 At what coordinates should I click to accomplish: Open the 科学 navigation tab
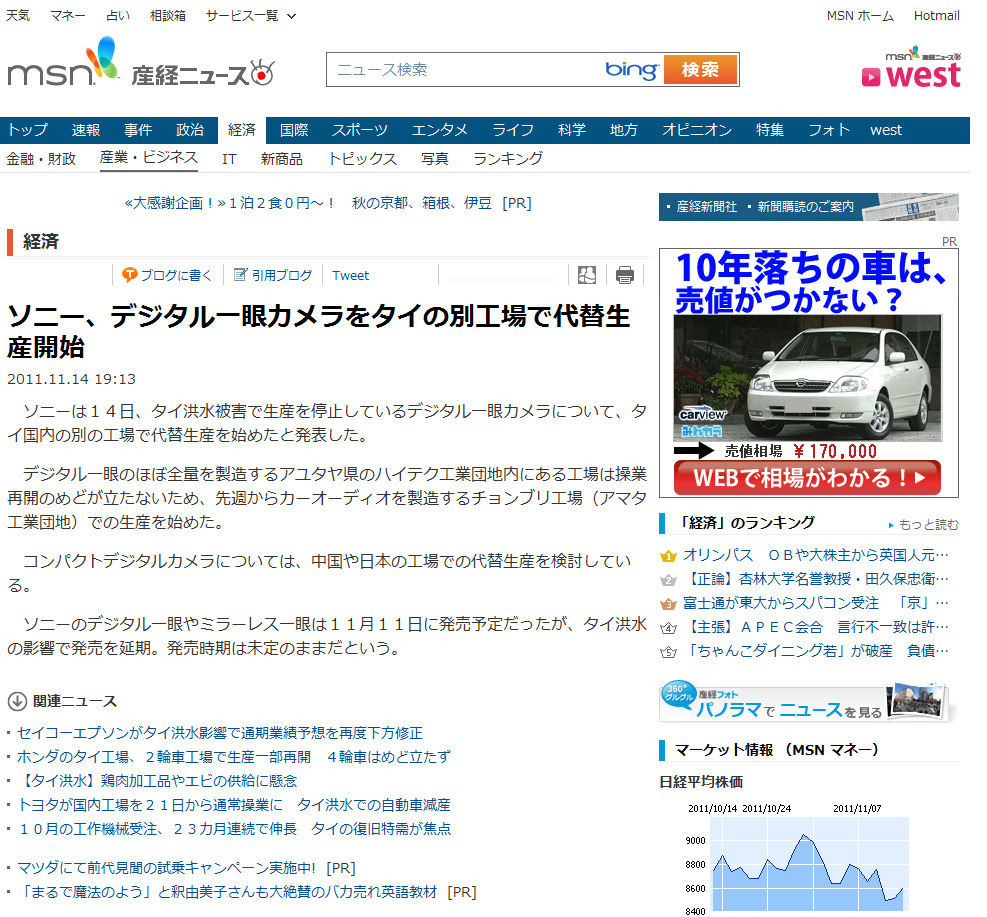[x=572, y=130]
